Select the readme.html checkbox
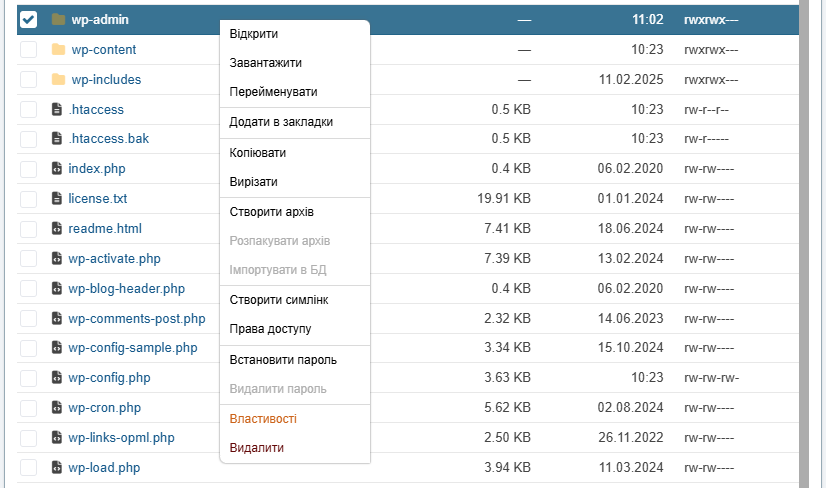This screenshot has width=826, height=488. point(28,229)
